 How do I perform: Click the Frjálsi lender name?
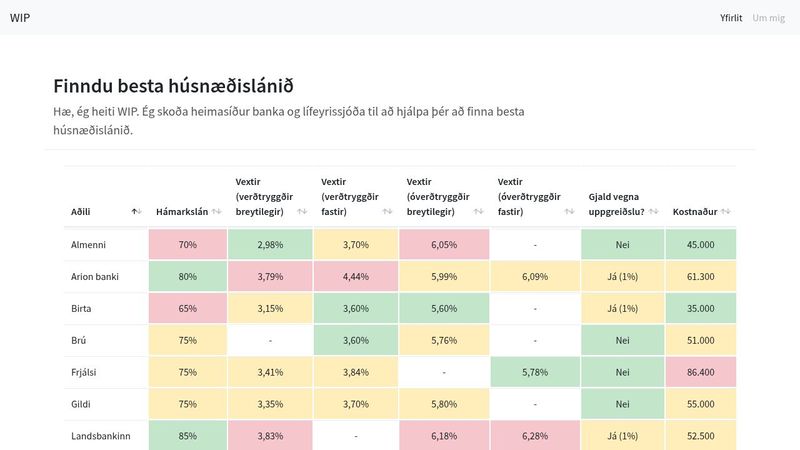tap(88, 372)
